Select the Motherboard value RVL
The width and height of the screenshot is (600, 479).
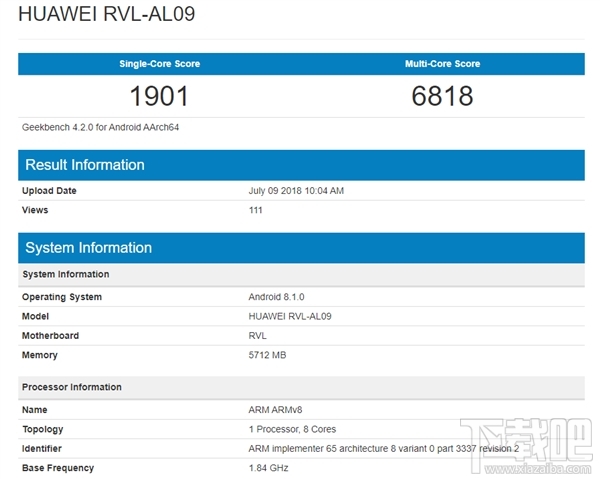click(x=258, y=336)
